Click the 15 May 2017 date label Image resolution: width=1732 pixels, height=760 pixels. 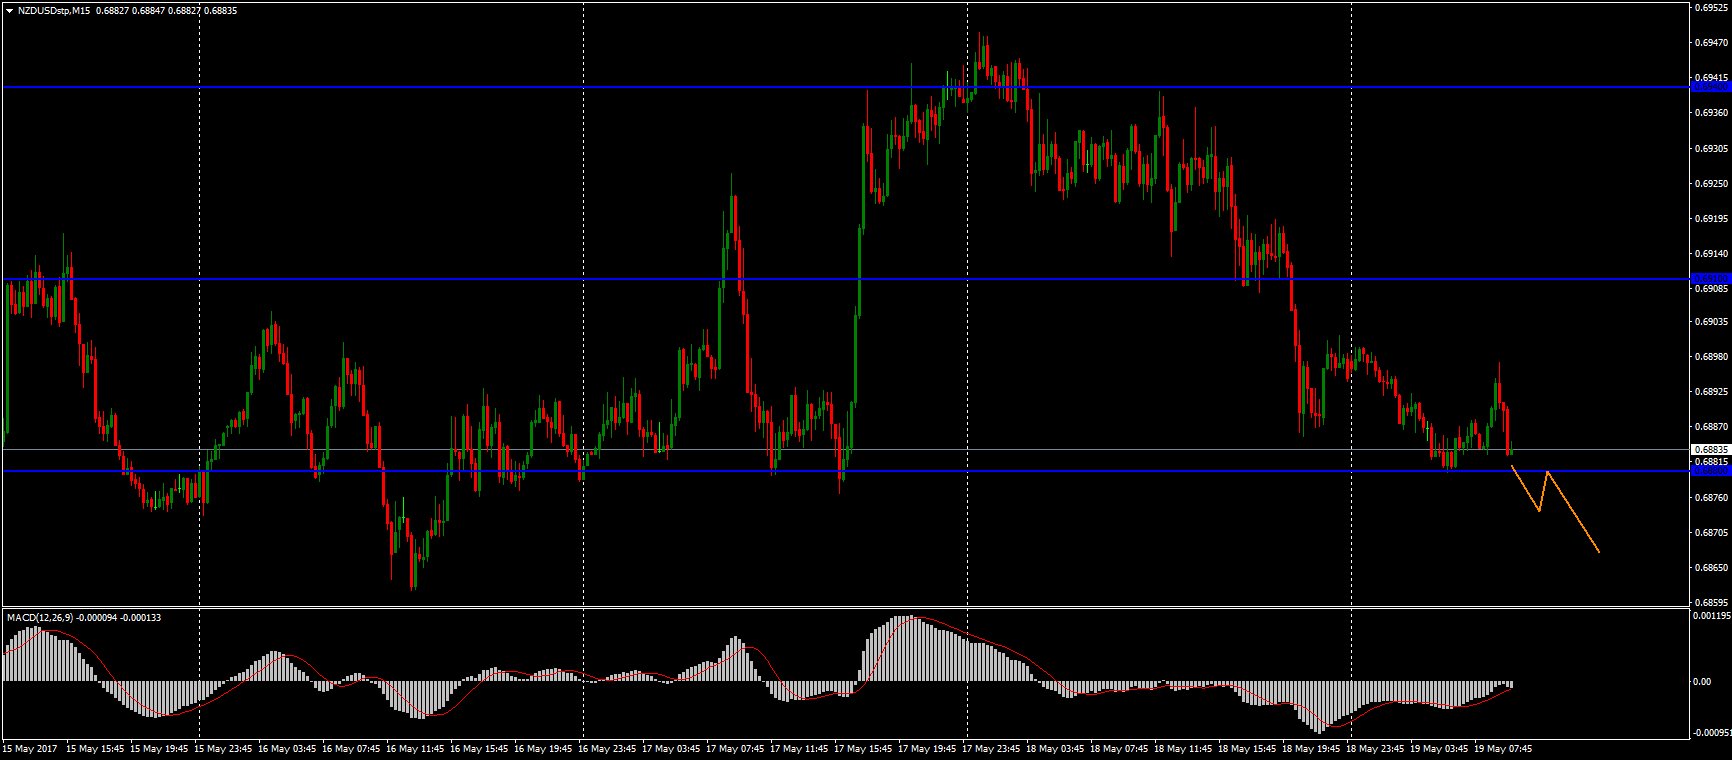click(x=30, y=748)
